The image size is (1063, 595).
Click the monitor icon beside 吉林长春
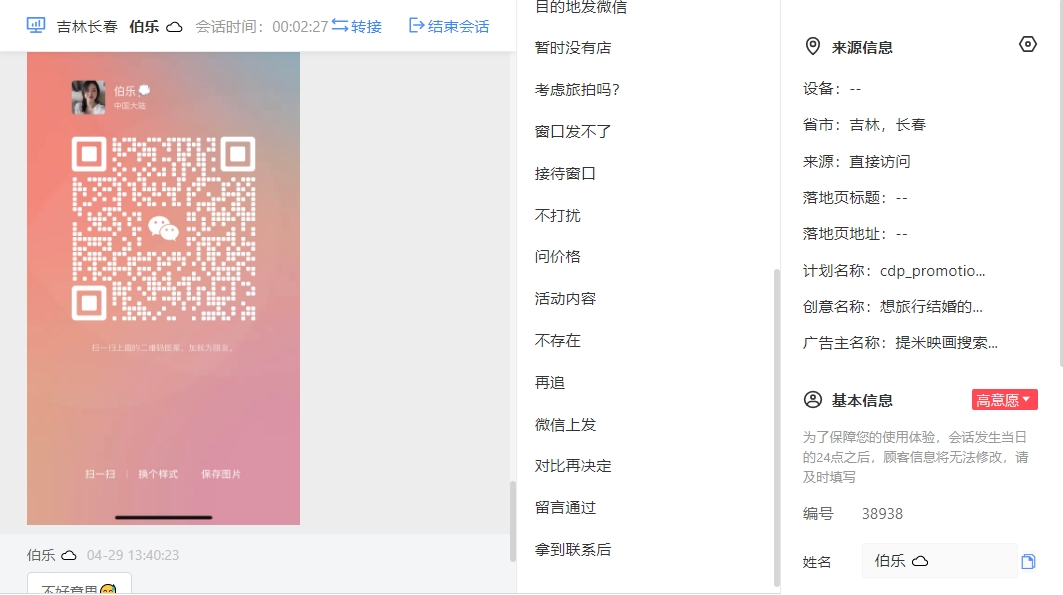pos(36,26)
